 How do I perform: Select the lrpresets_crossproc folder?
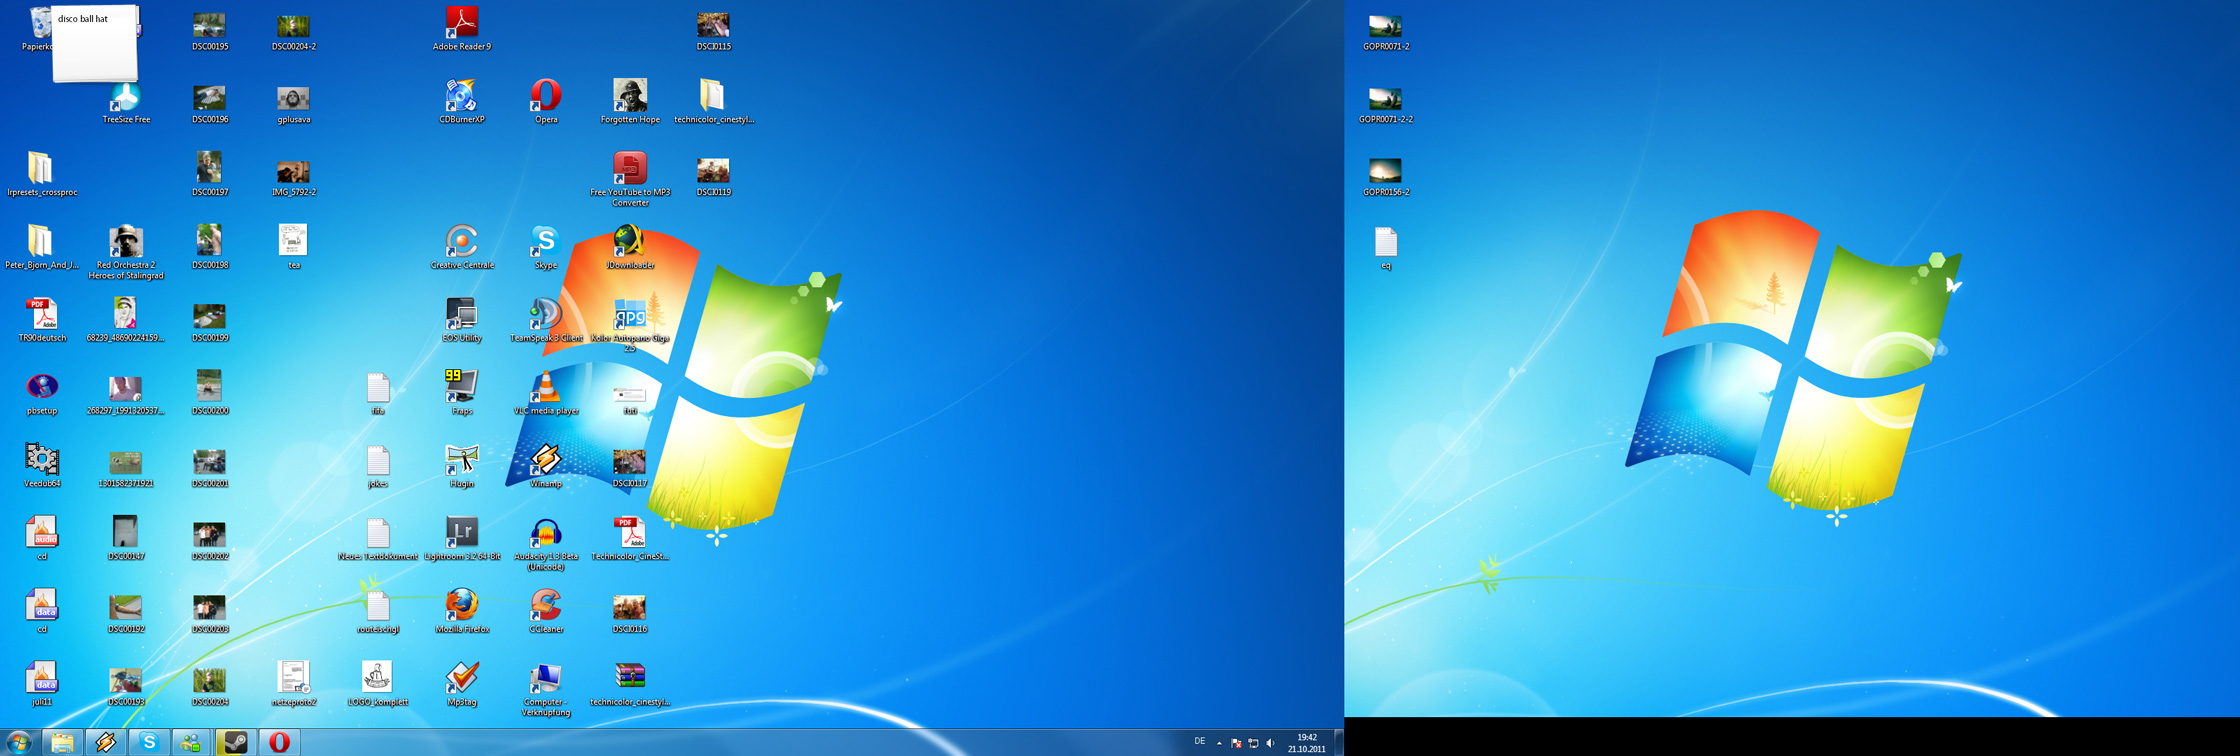[x=42, y=174]
